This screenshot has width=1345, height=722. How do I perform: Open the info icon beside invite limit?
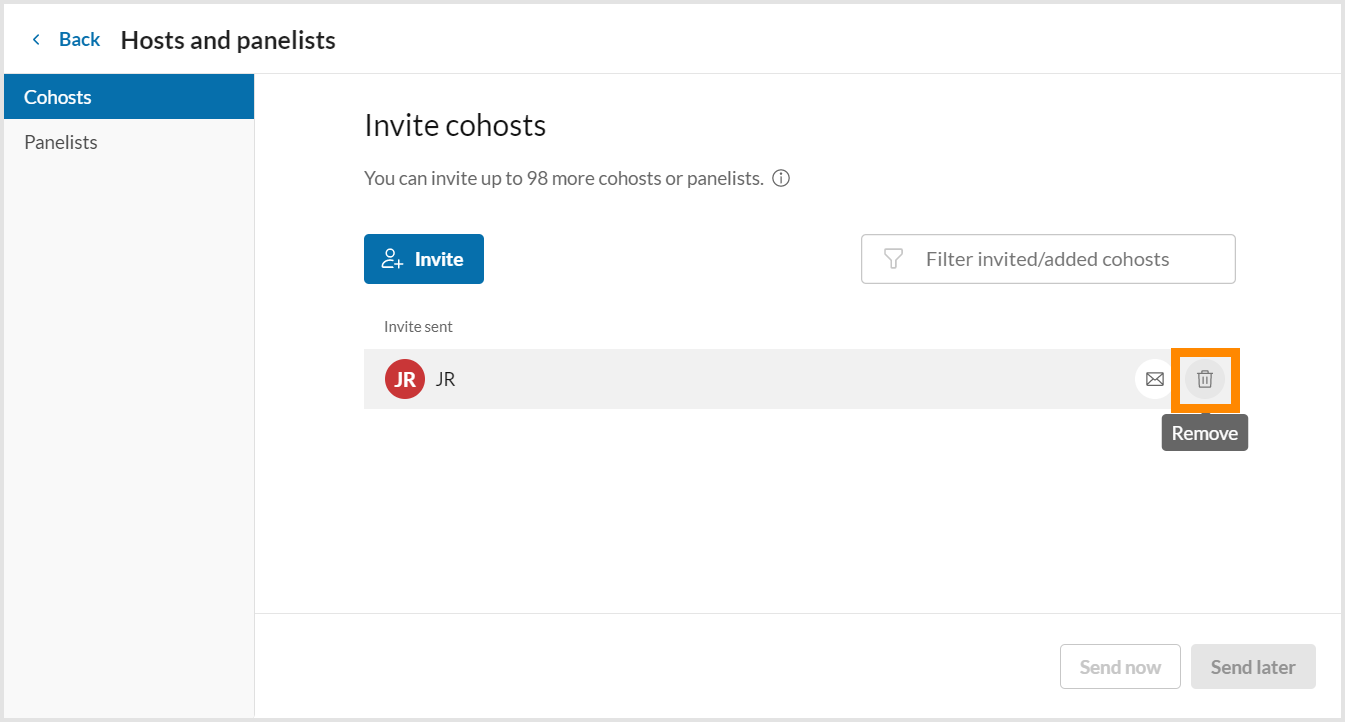[782, 179]
